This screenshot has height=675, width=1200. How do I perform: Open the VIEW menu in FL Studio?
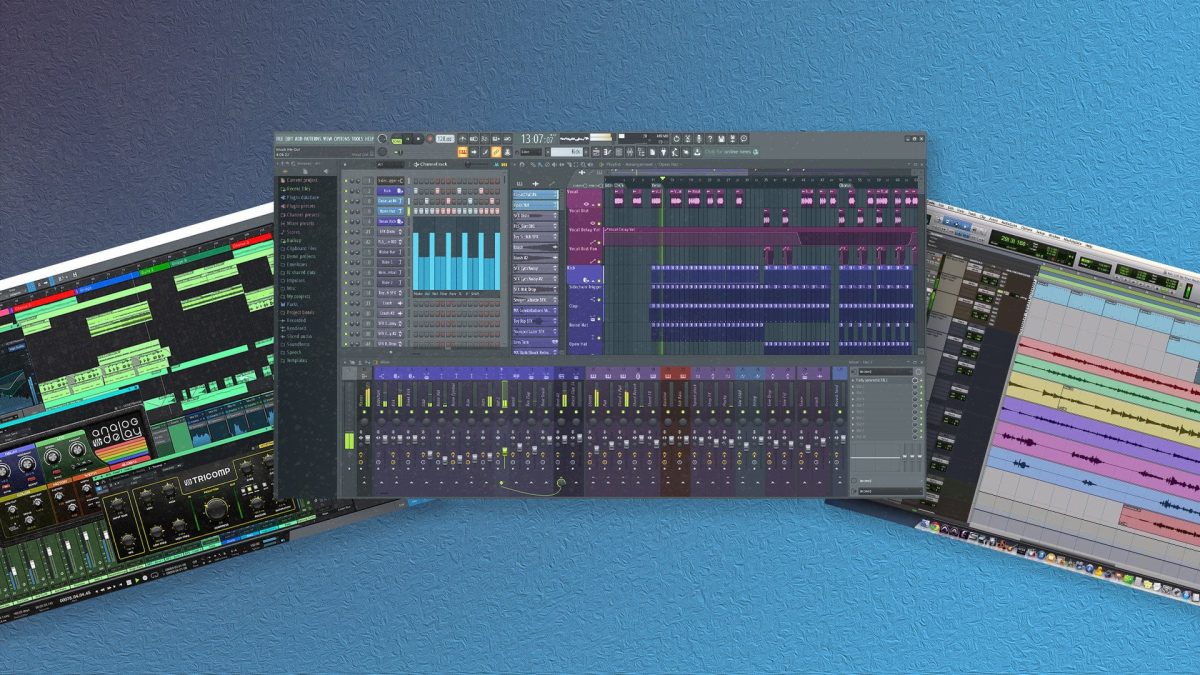coord(329,139)
